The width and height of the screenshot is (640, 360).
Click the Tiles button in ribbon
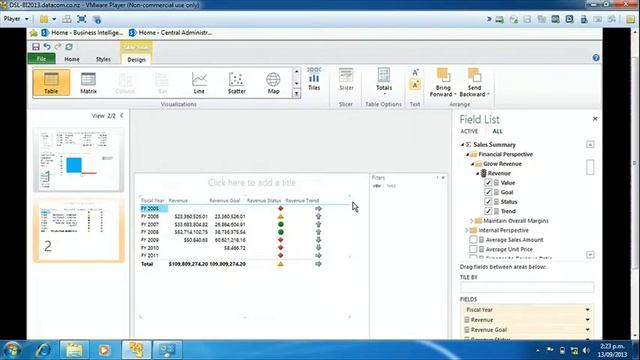coord(314,79)
